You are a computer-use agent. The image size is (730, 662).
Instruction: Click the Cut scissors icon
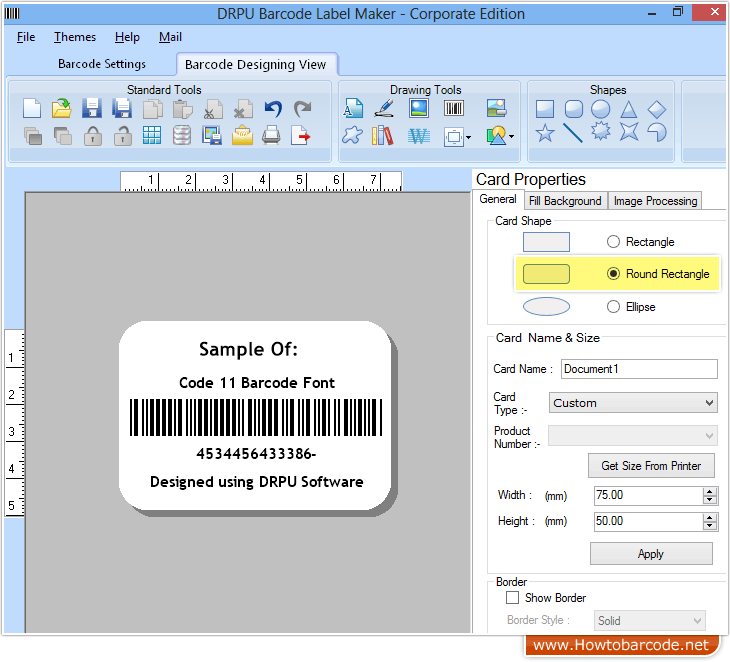click(x=213, y=109)
